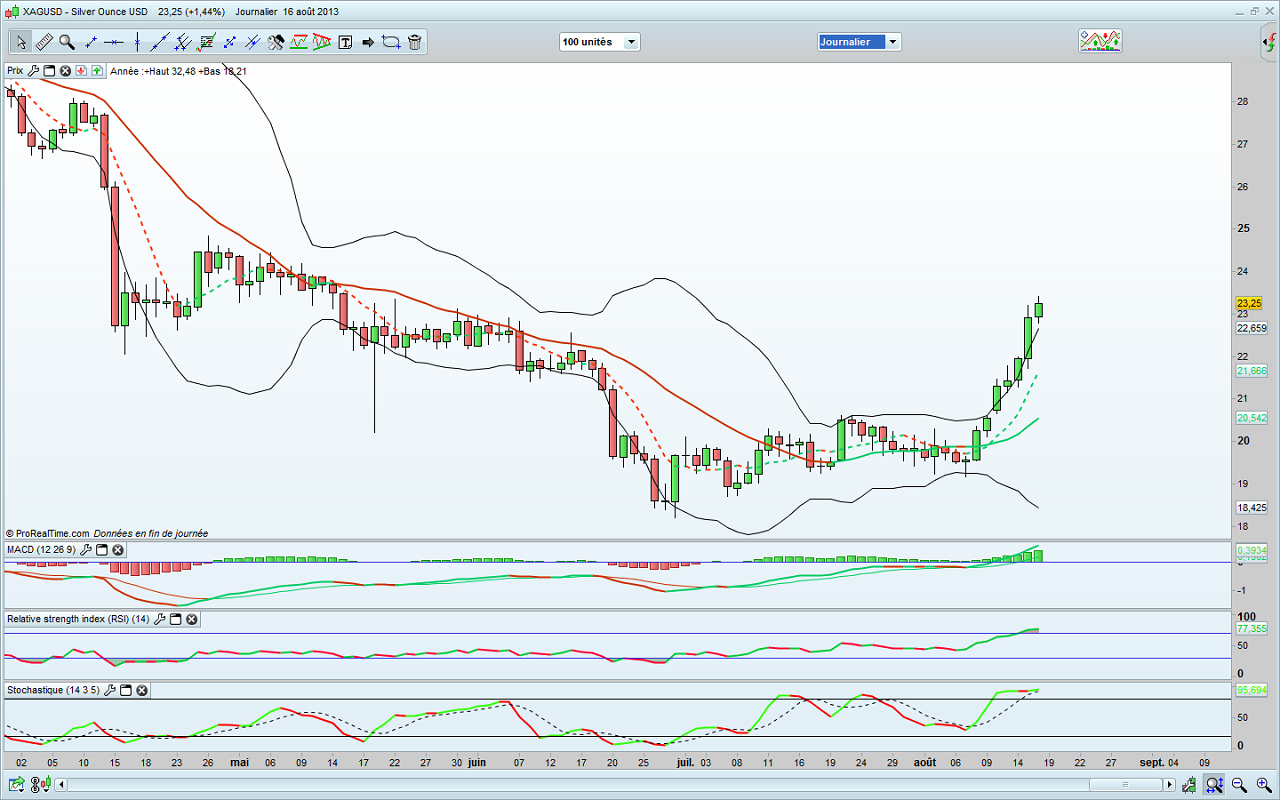Toggle maximize on the Stochastique panel
The image size is (1280, 800).
pyautogui.click(x=126, y=690)
